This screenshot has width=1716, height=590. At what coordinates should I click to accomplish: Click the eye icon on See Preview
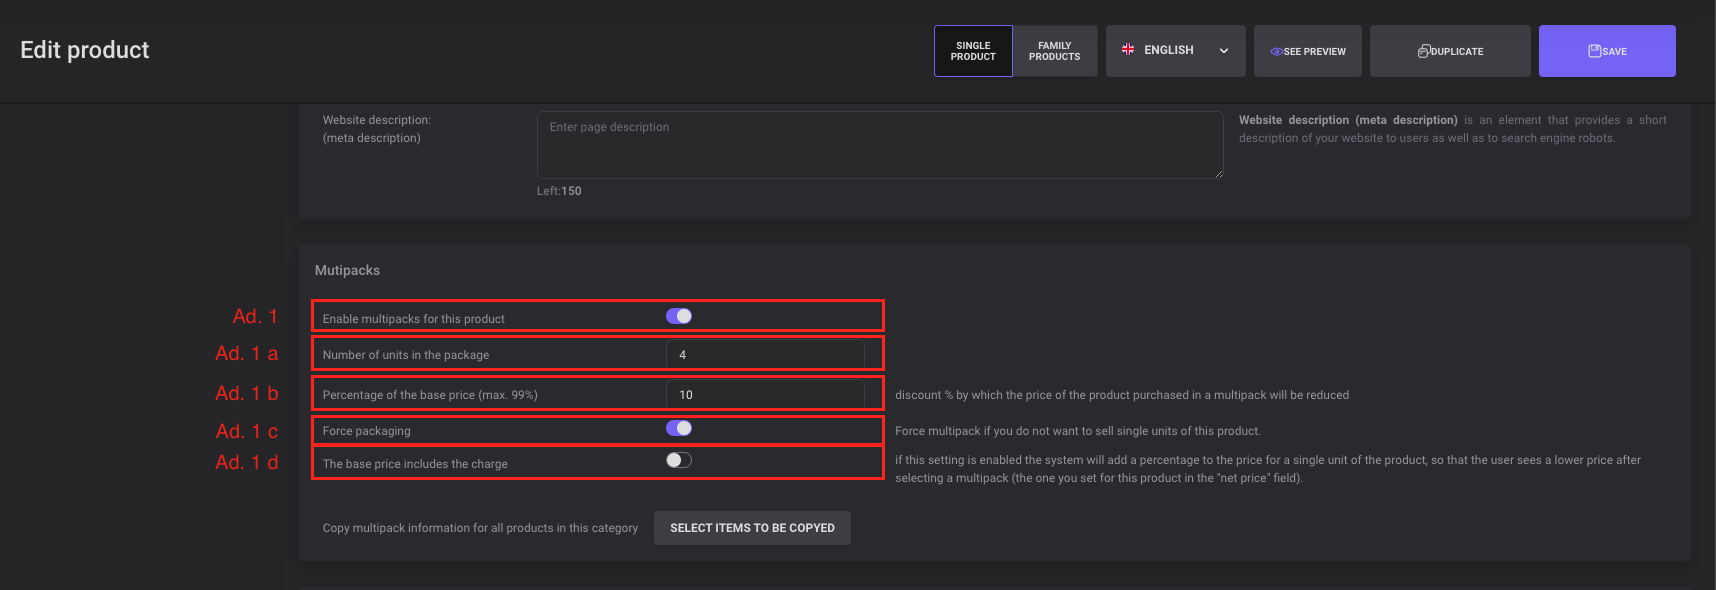(1276, 51)
